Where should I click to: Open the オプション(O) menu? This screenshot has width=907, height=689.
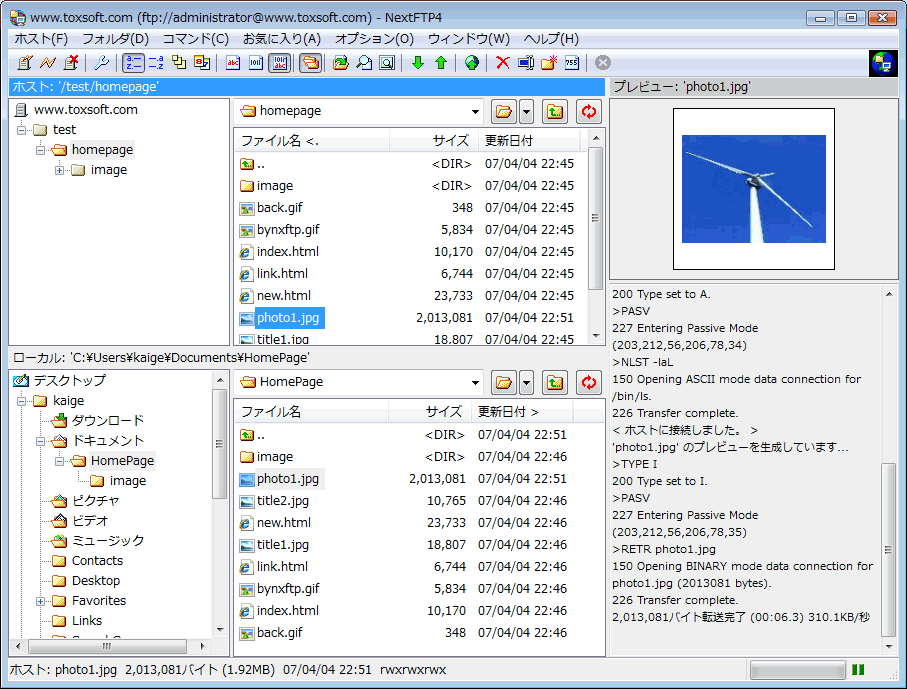(374, 39)
